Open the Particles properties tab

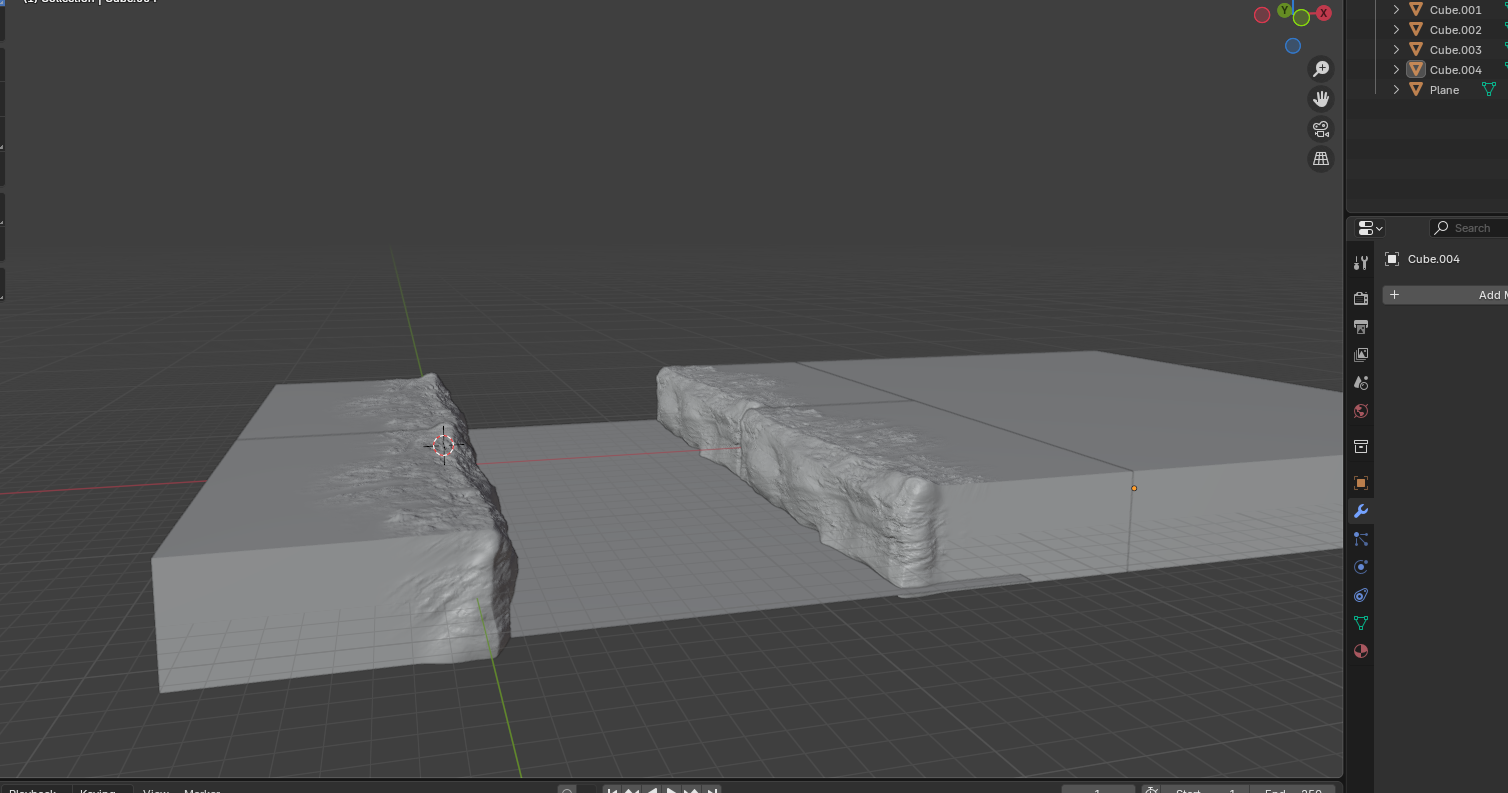(1360, 539)
